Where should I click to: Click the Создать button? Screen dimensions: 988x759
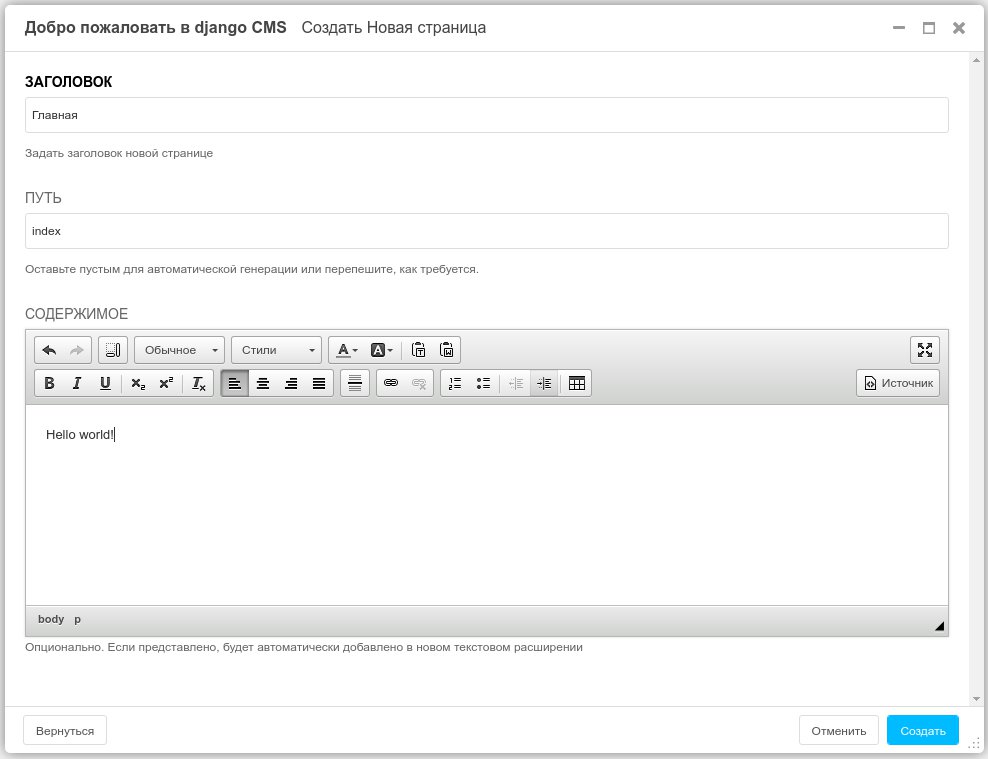[x=922, y=731]
